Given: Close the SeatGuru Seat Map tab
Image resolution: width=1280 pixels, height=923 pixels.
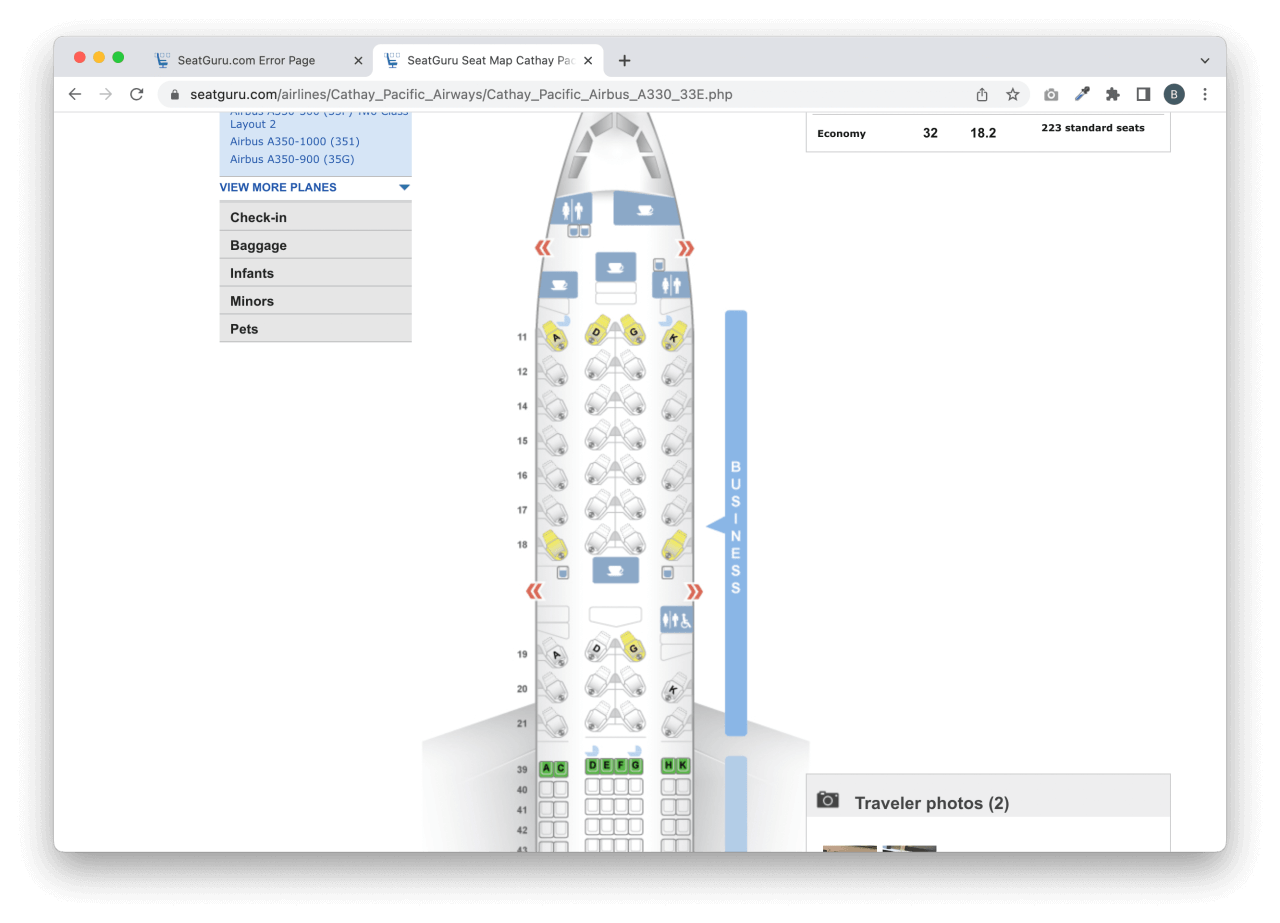Looking at the screenshot, I should click(589, 61).
